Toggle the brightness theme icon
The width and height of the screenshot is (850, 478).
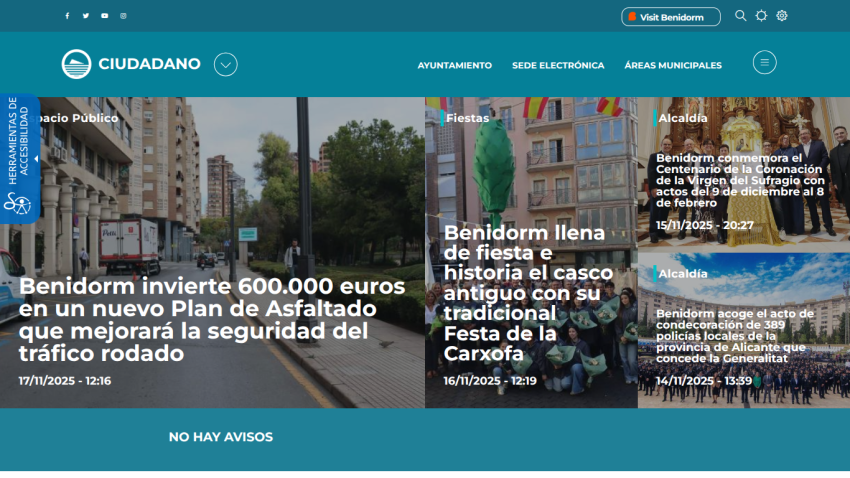point(761,16)
